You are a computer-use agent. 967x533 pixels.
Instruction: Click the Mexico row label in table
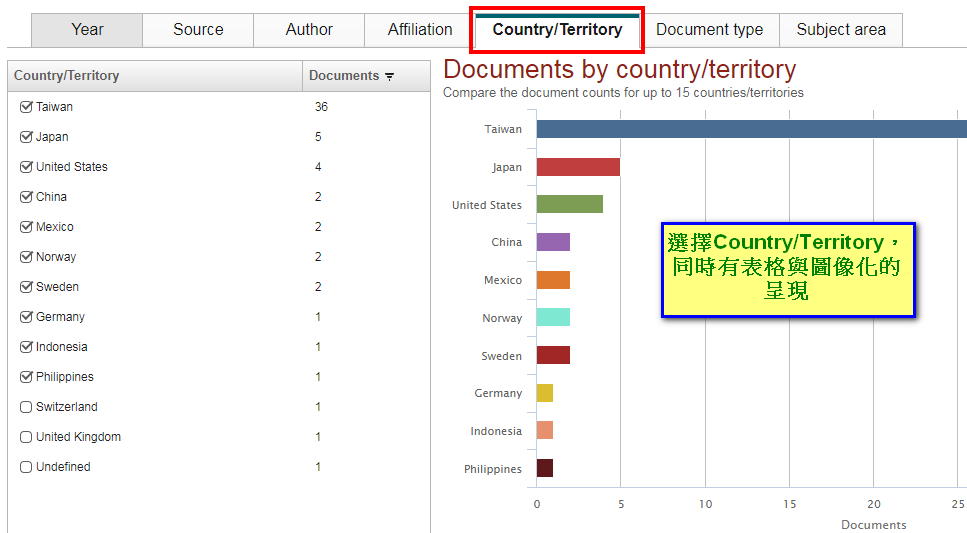55,227
